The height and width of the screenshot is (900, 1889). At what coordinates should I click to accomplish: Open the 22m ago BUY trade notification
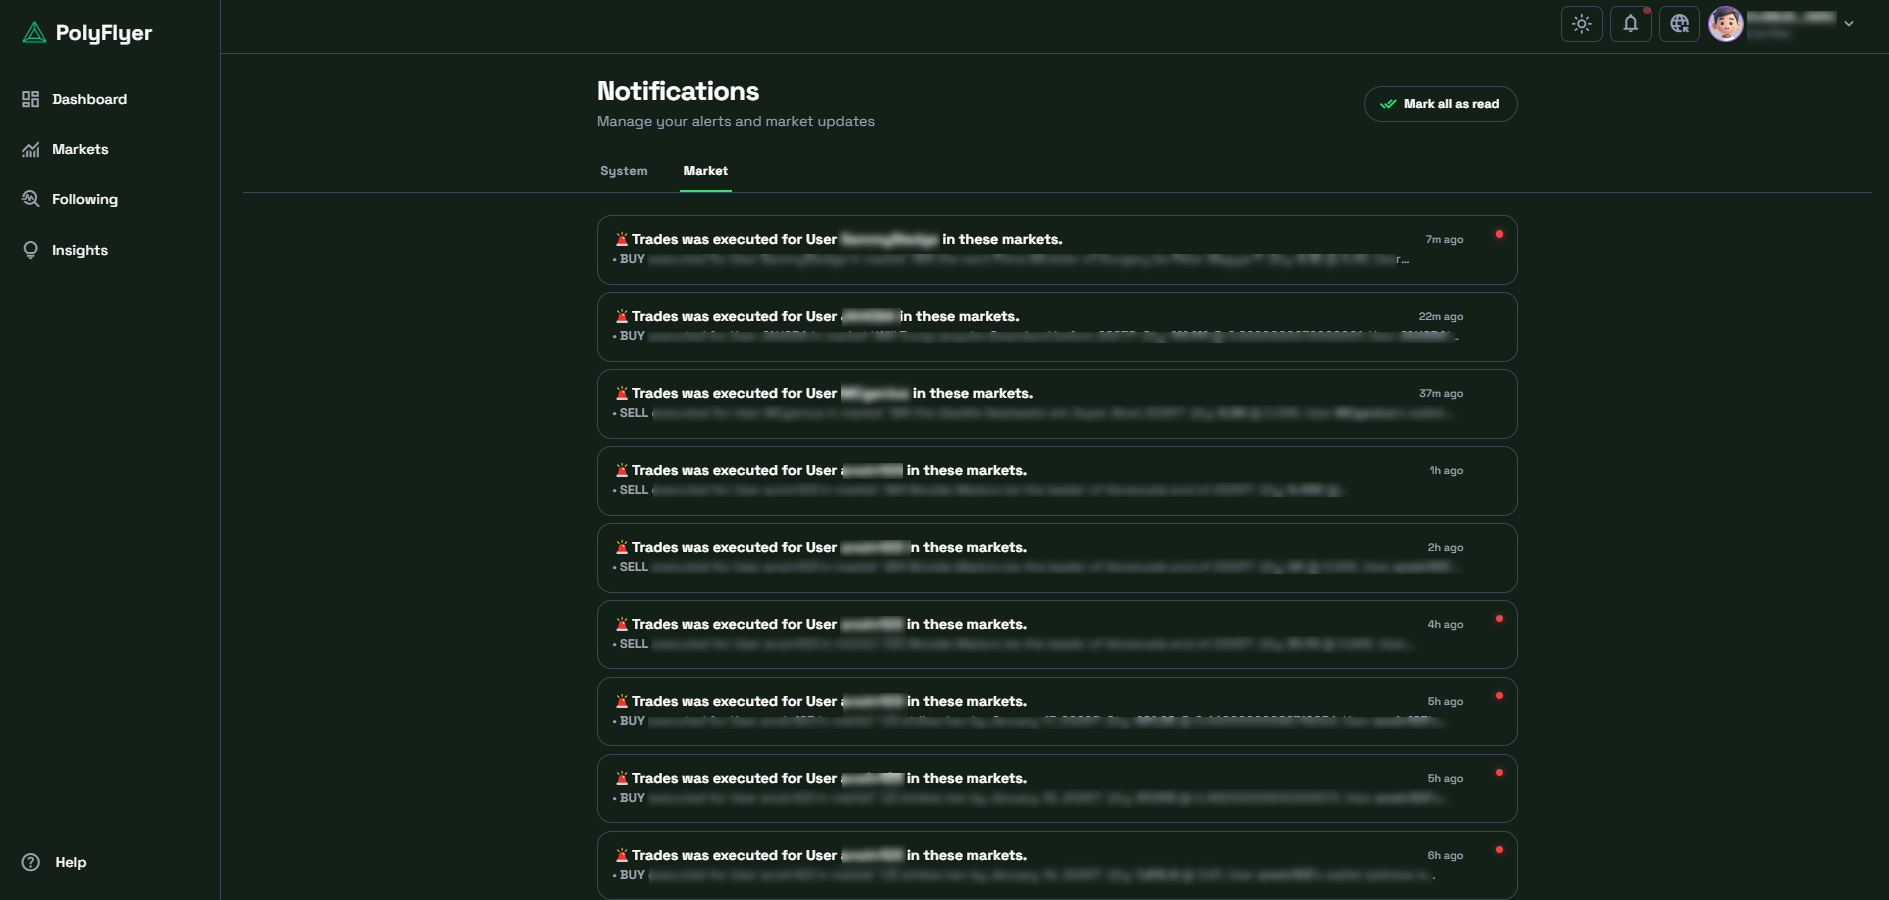click(1058, 327)
